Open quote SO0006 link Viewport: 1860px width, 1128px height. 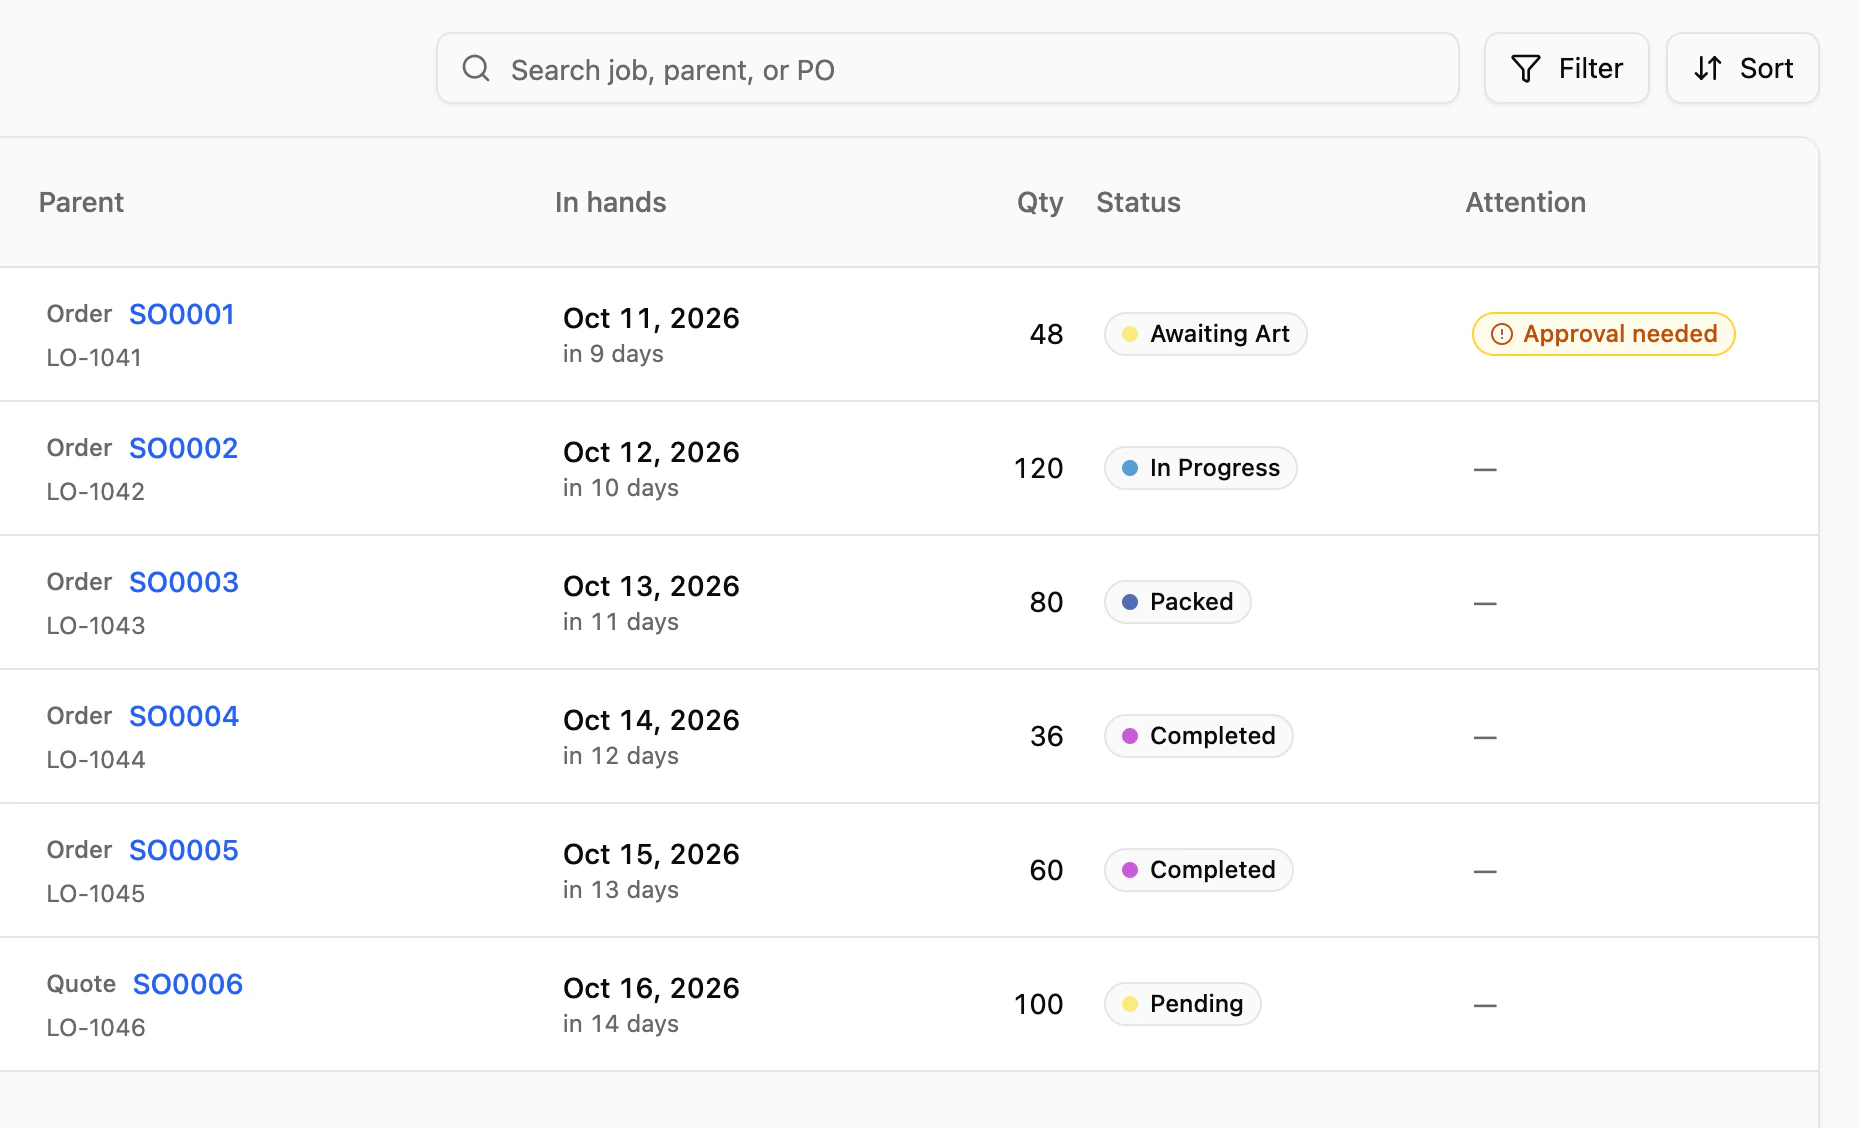click(x=188, y=984)
